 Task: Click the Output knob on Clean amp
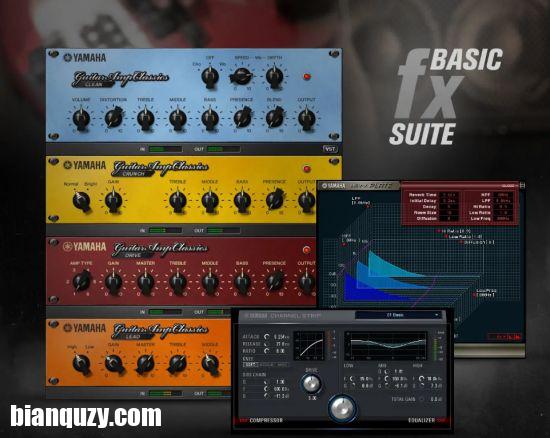tap(307, 118)
